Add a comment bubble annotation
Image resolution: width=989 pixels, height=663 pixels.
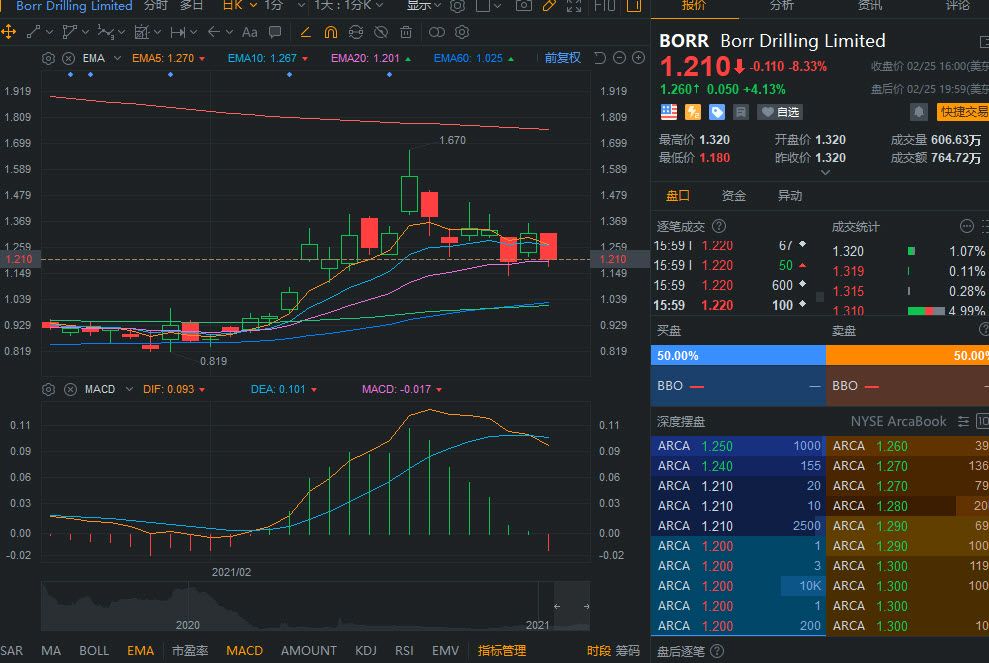(274, 32)
